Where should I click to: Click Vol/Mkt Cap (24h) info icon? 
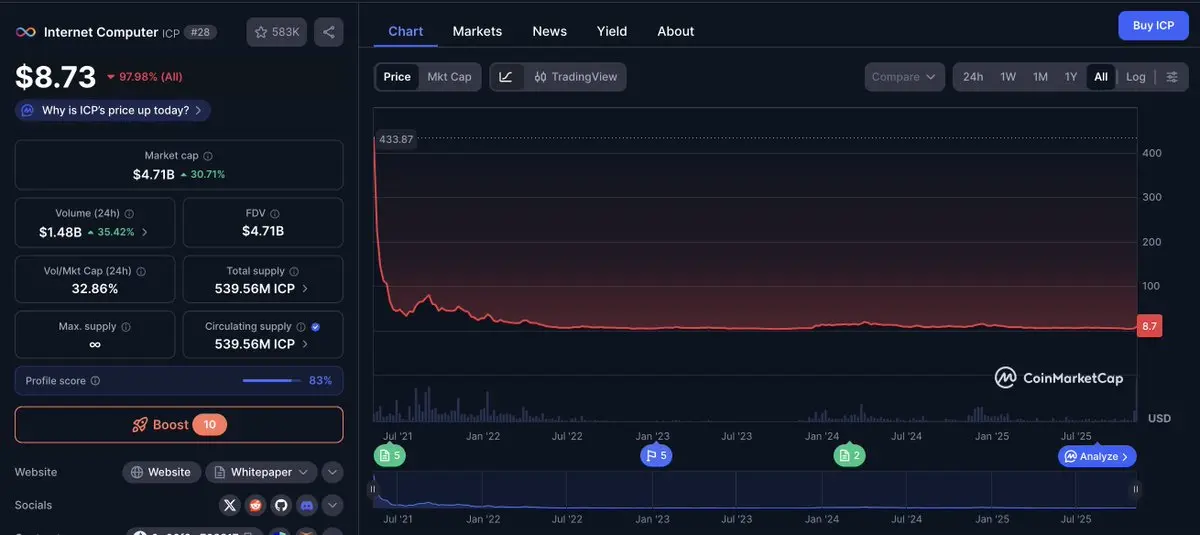coord(141,271)
